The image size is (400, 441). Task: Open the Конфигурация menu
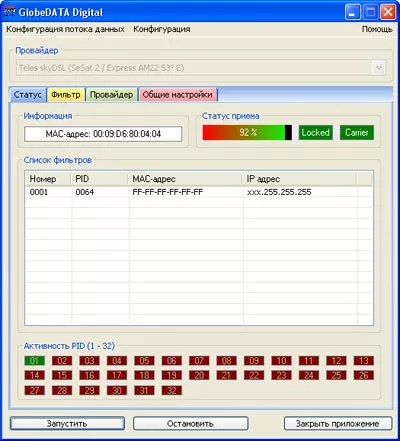(x=162, y=29)
